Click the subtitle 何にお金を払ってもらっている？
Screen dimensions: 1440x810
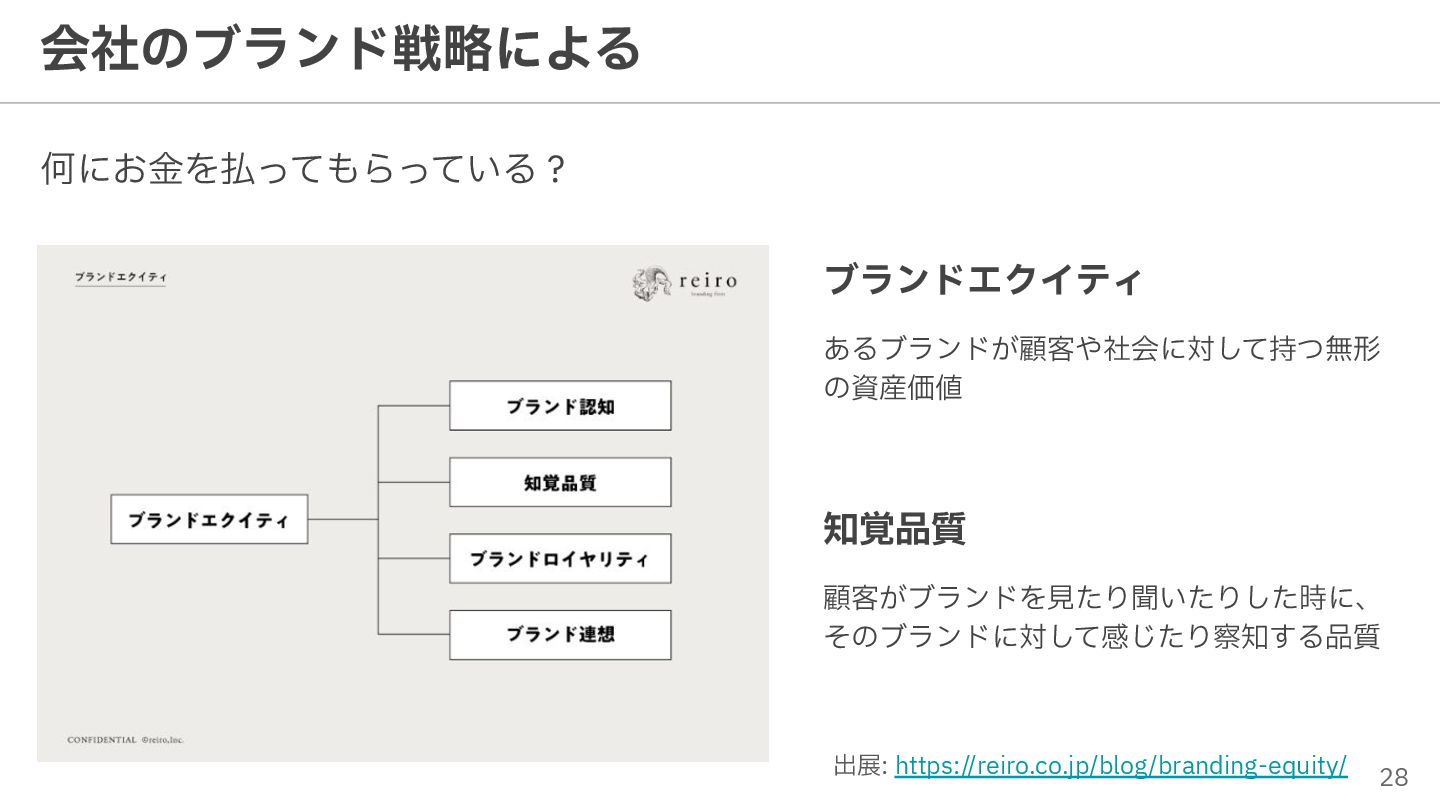click(x=305, y=168)
